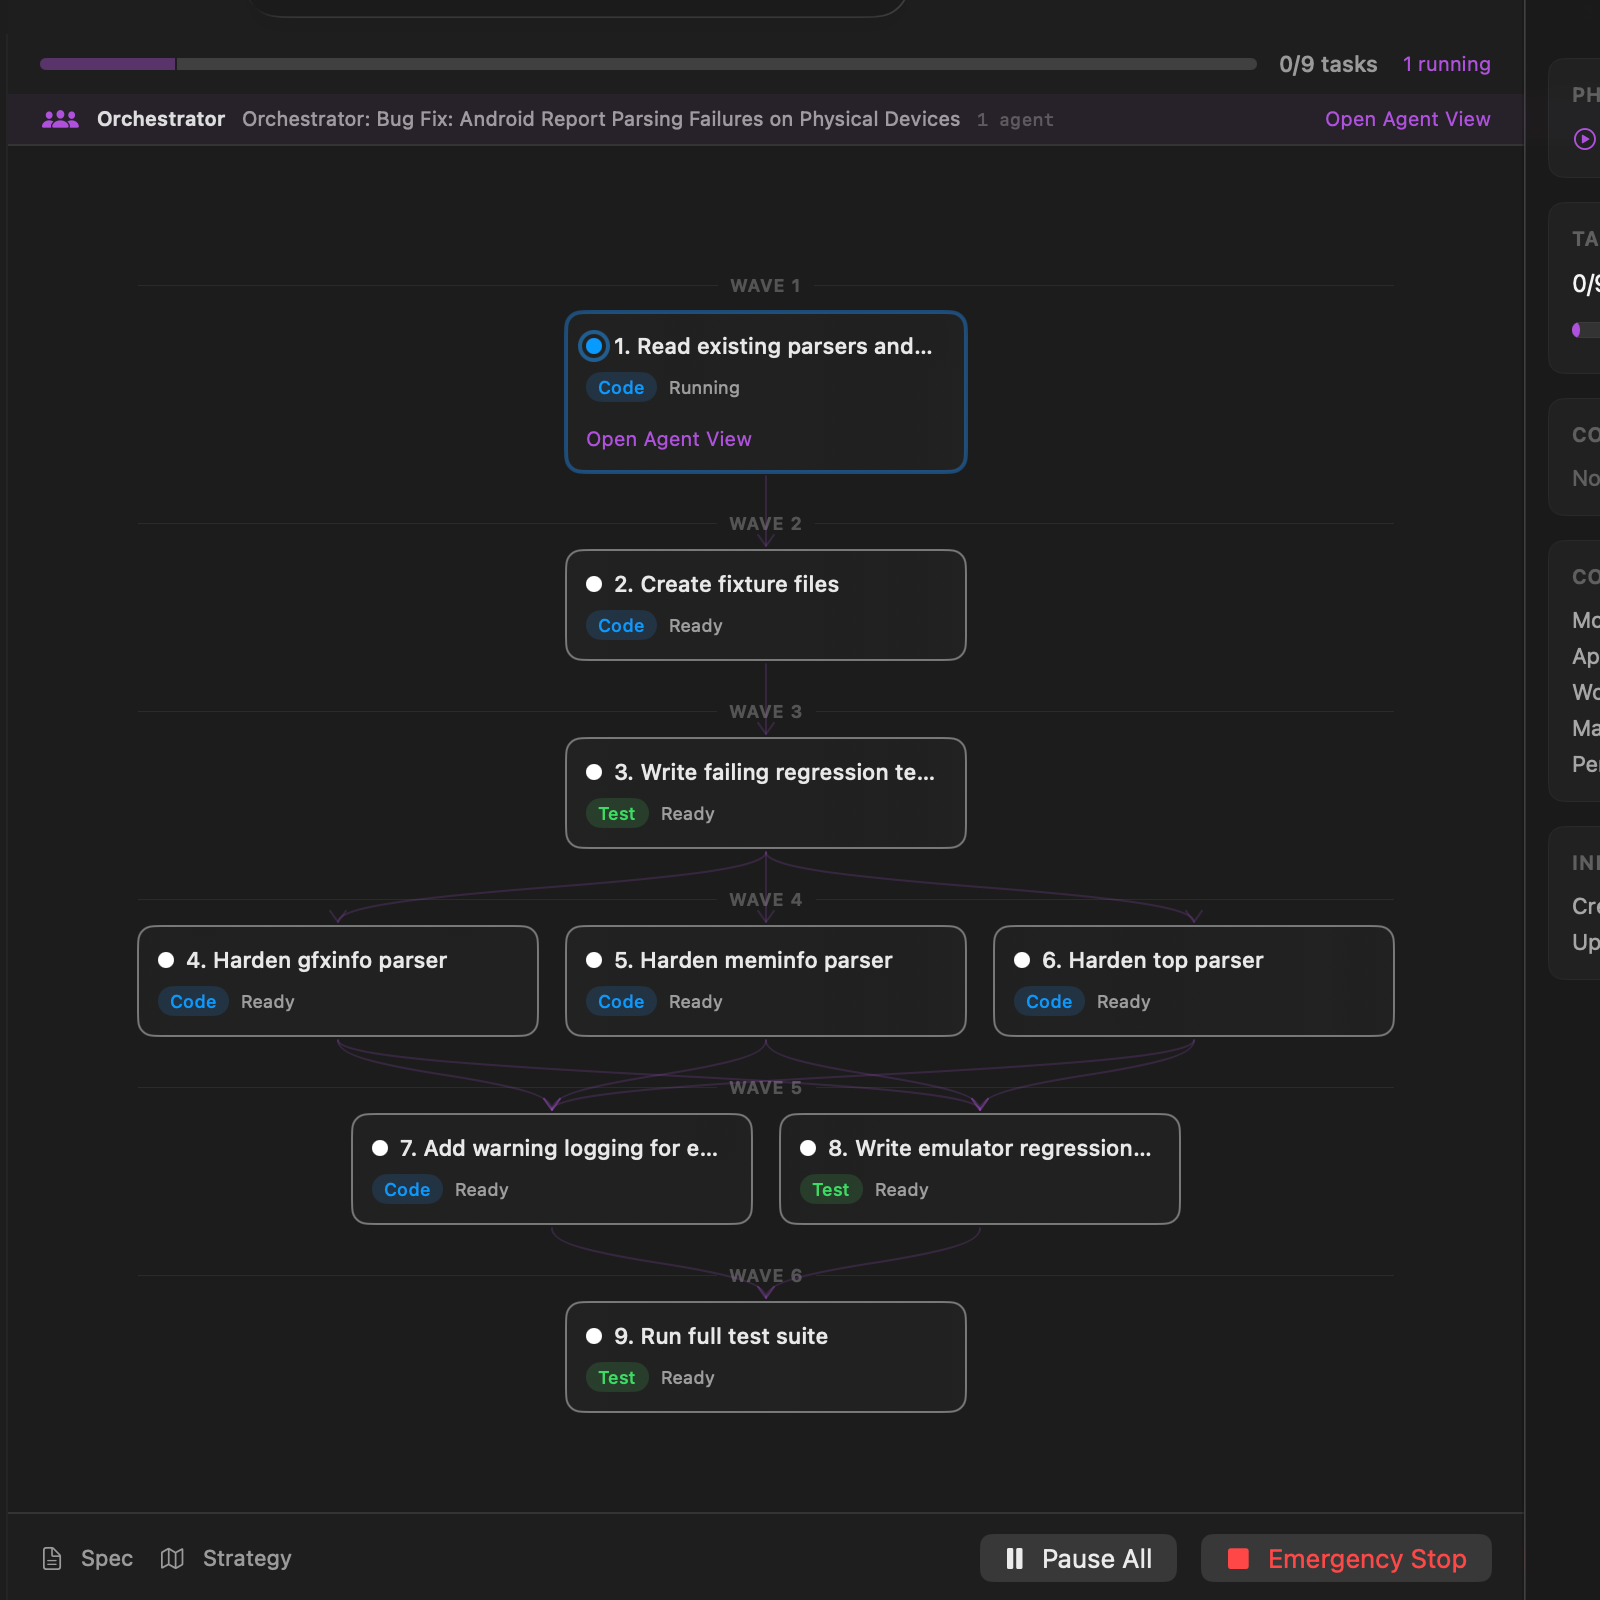Click the red stop square icon

[1238, 1558]
